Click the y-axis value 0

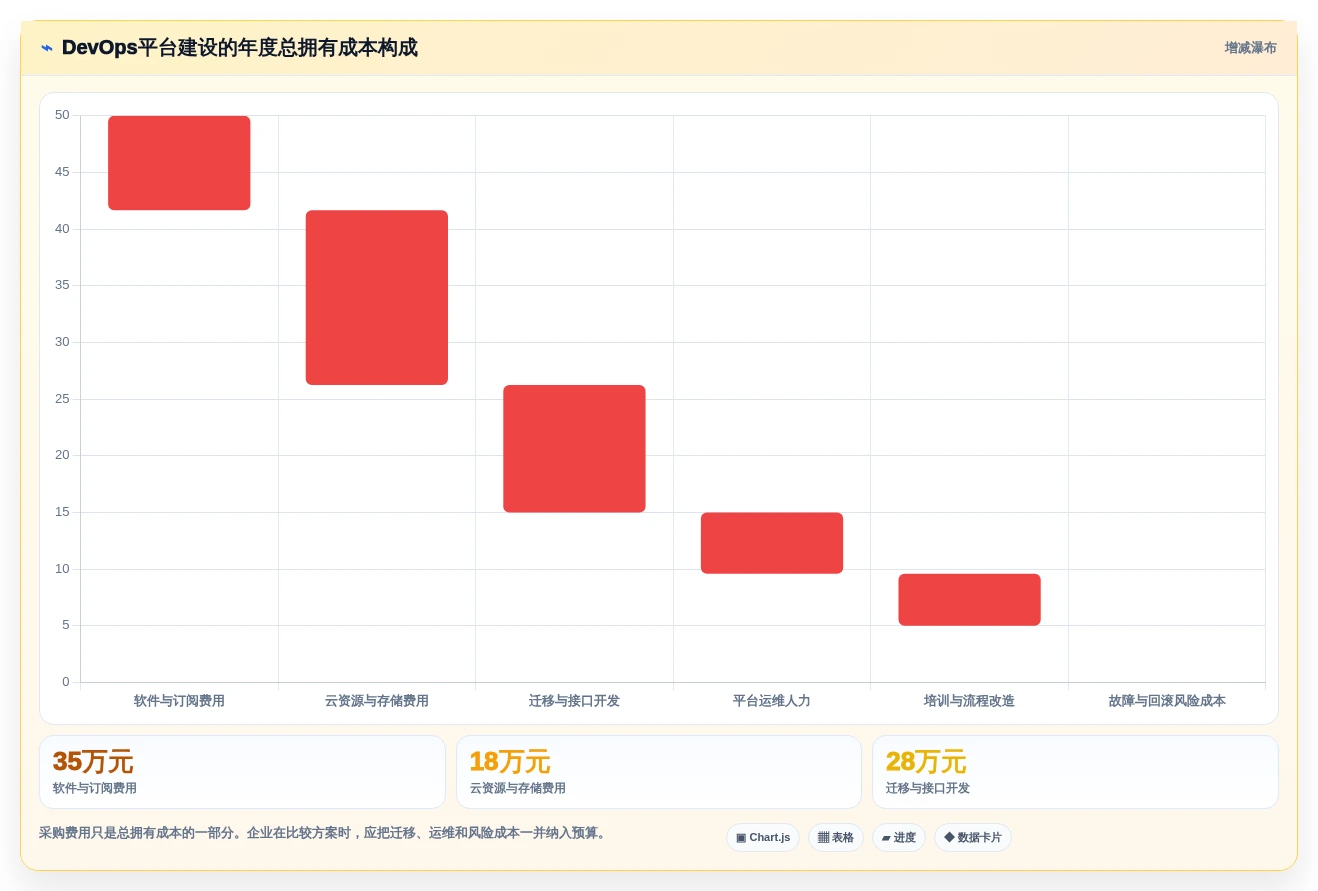tap(66, 682)
